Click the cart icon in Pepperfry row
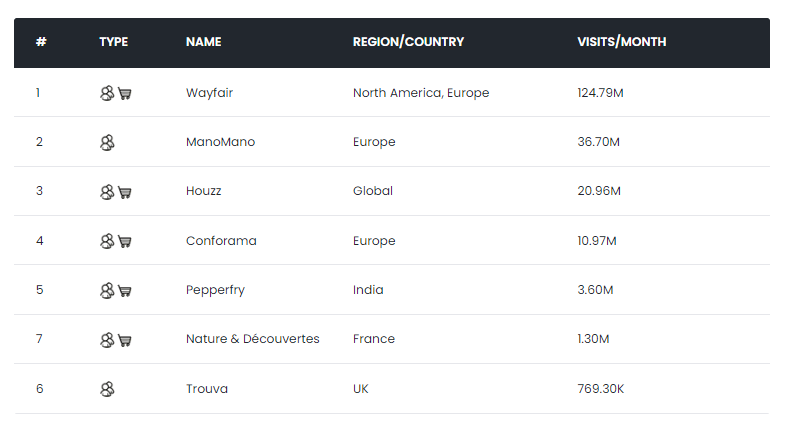Screen dimensions: 786x424 (125, 290)
